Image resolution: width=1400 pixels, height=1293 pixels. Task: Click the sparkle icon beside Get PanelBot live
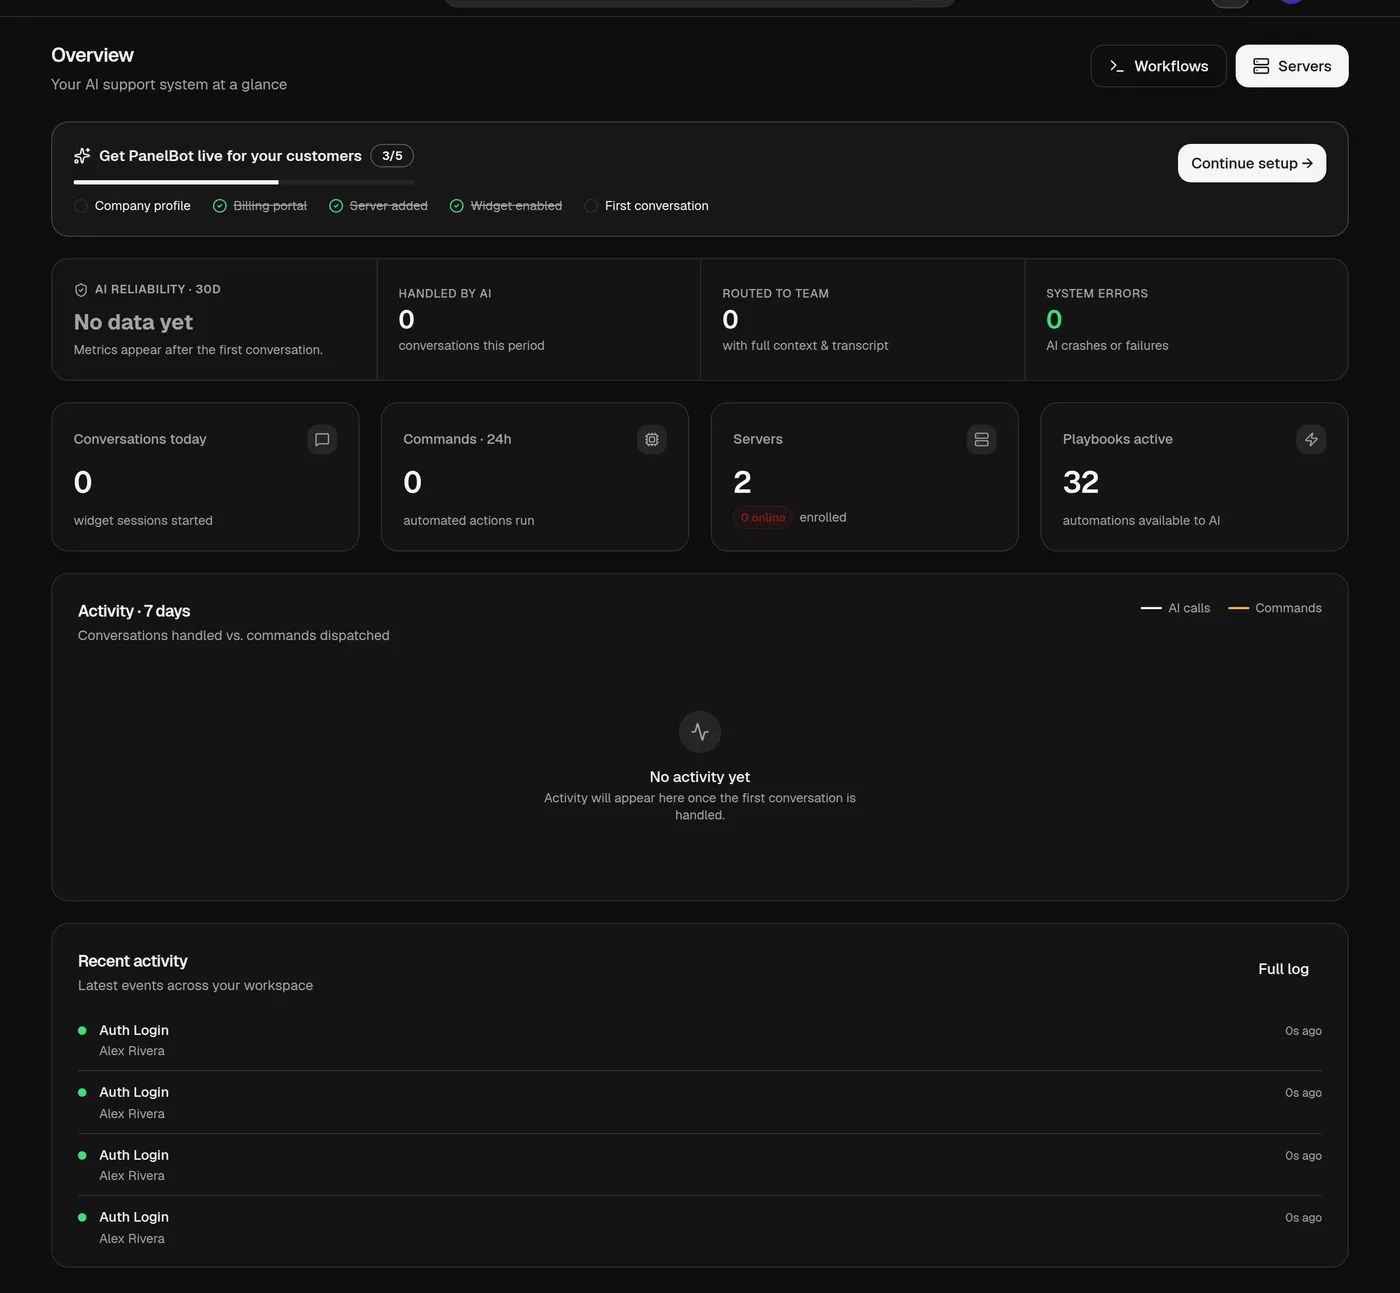pyautogui.click(x=82, y=156)
